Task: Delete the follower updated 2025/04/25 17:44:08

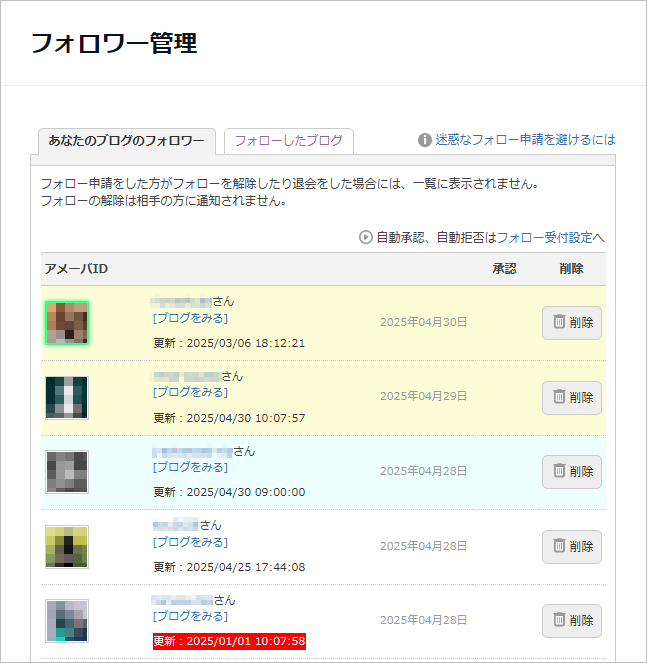Action: pyautogui.click(x=572, y=547)
